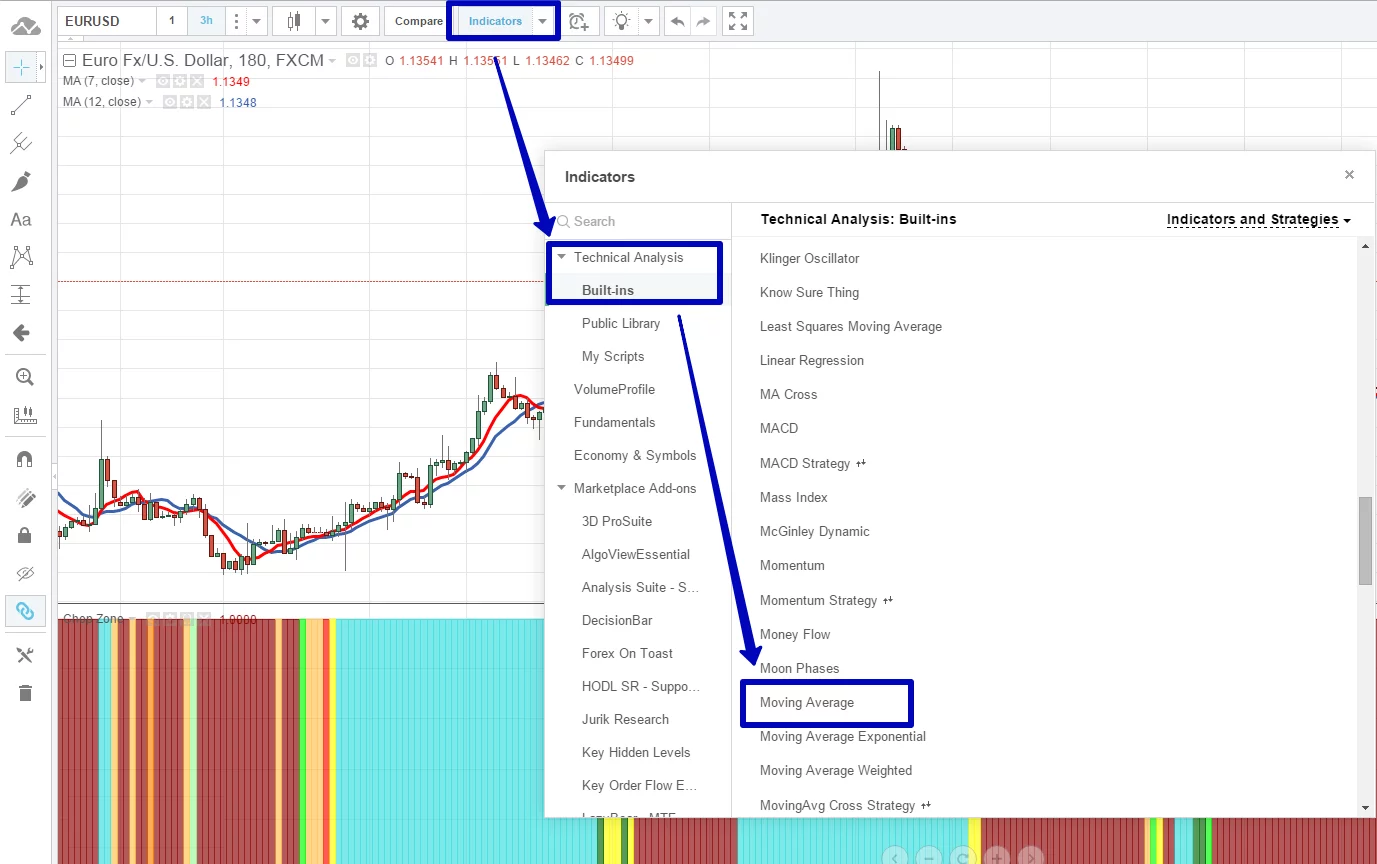Open MA (12, close) dropdown arrow
Image resolution: width=1377 pixels, height=864 pixels.
(149, 102)
